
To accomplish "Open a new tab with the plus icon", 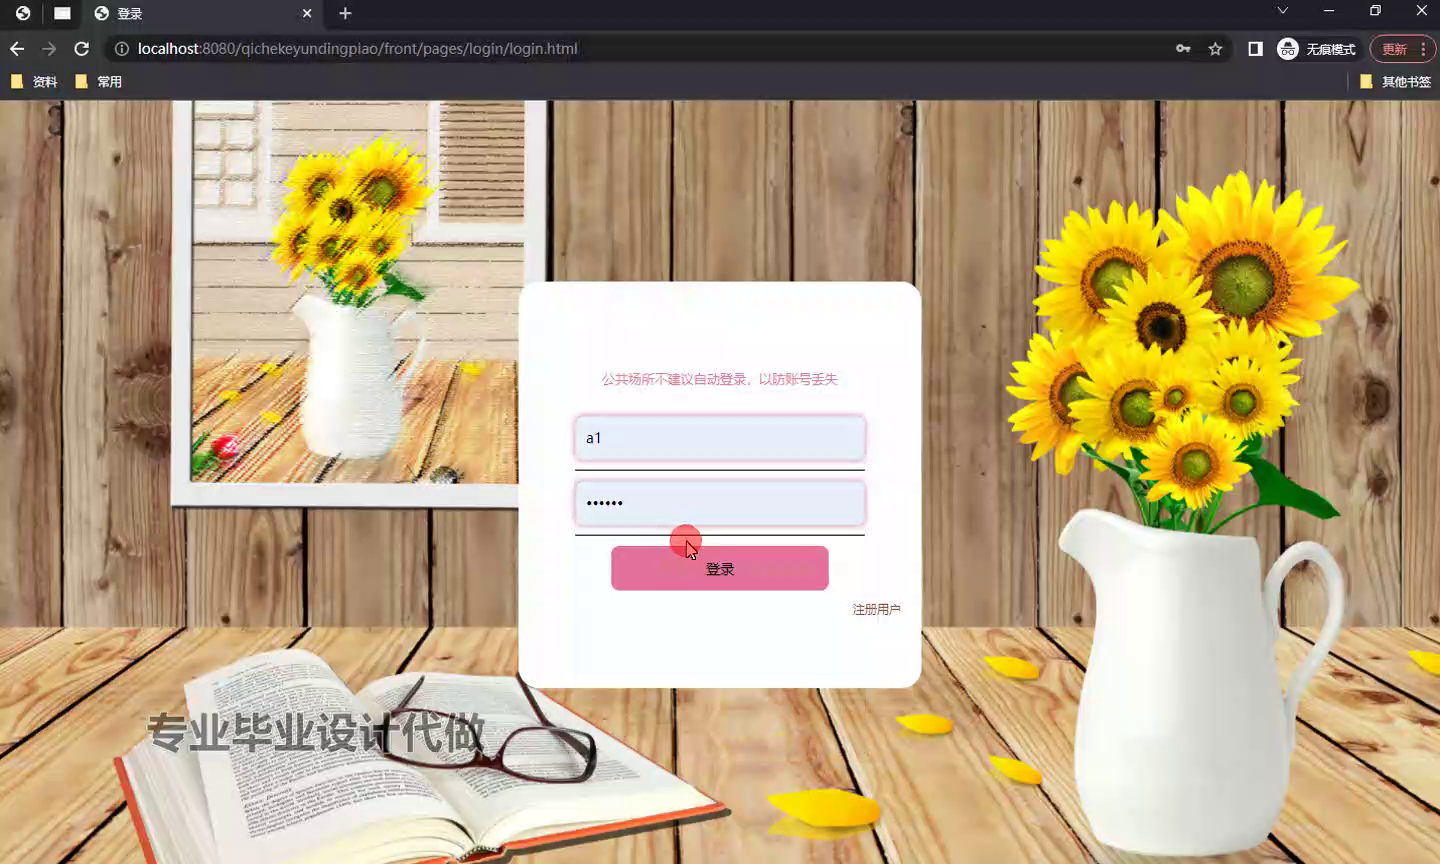I will (345, 13).
